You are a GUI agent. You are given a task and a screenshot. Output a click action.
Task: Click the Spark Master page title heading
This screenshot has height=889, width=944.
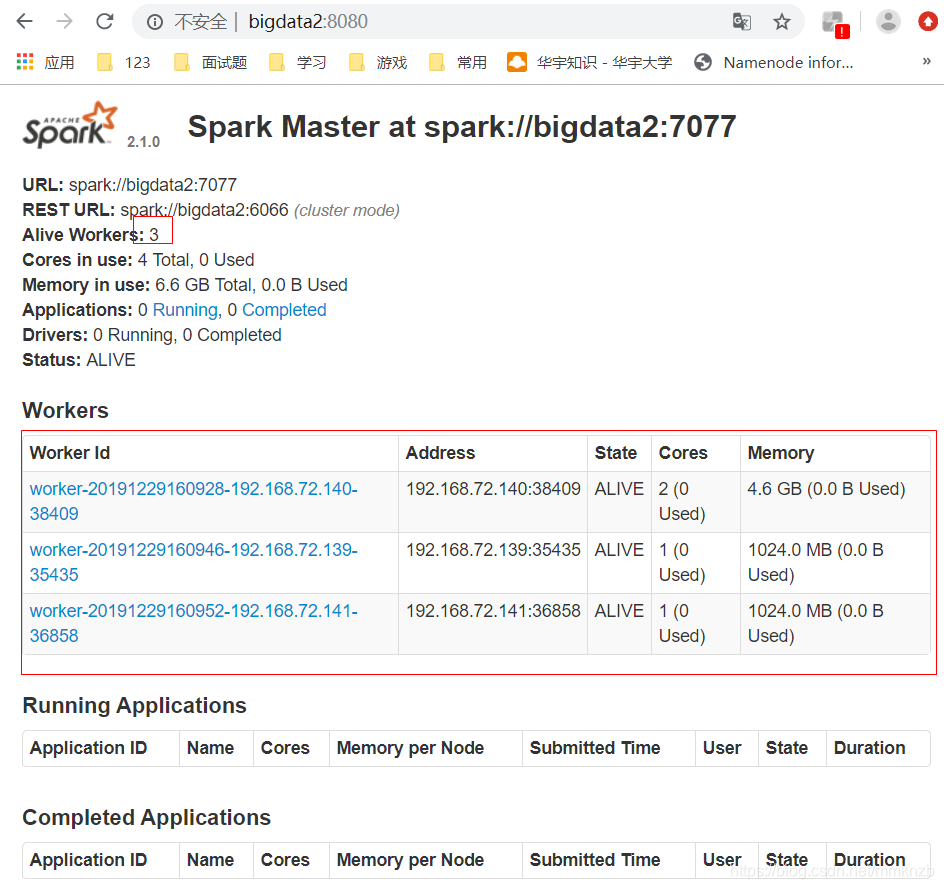click(462, 126)
